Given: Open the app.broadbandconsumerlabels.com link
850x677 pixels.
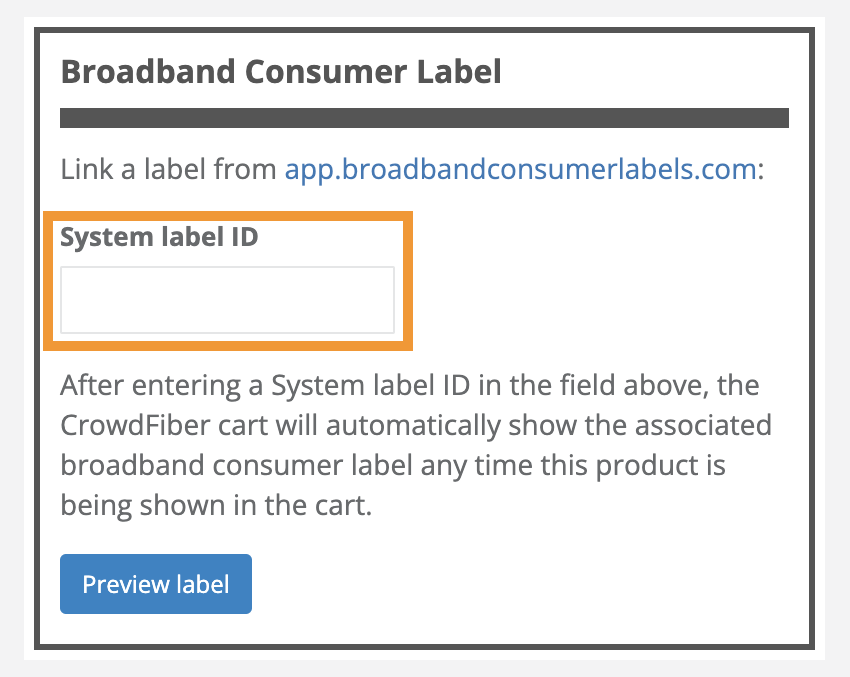Looking at the screenshot, I should [x=516, y=169].
